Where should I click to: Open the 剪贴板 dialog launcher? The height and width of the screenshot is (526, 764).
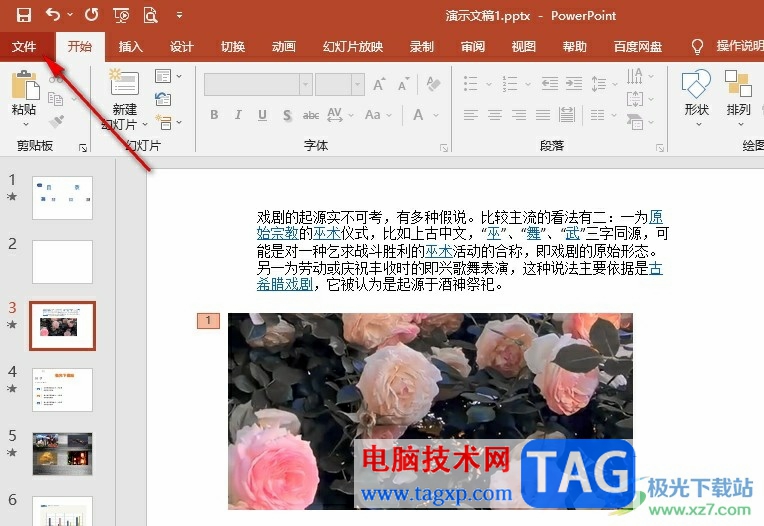pyautogui.click(x=83, y=148)
